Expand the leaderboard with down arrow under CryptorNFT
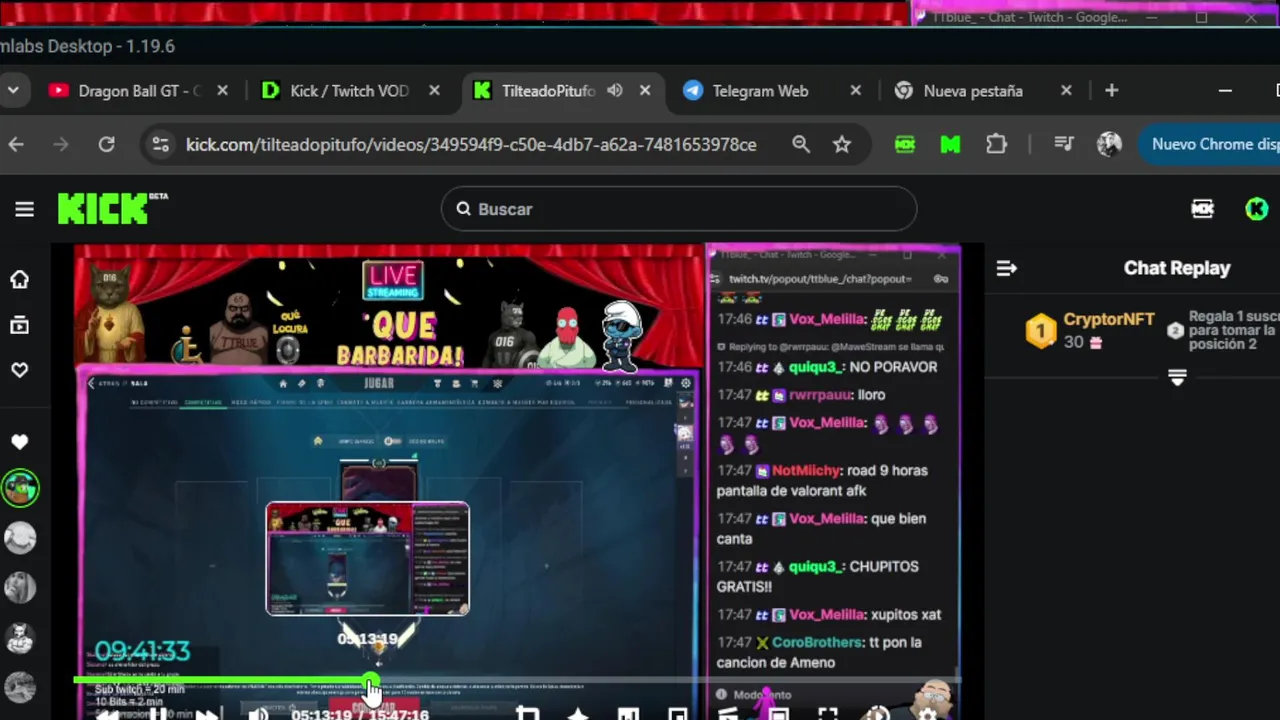The width and height of the screenshot is (1280, 720). [x=1177, y=378]
